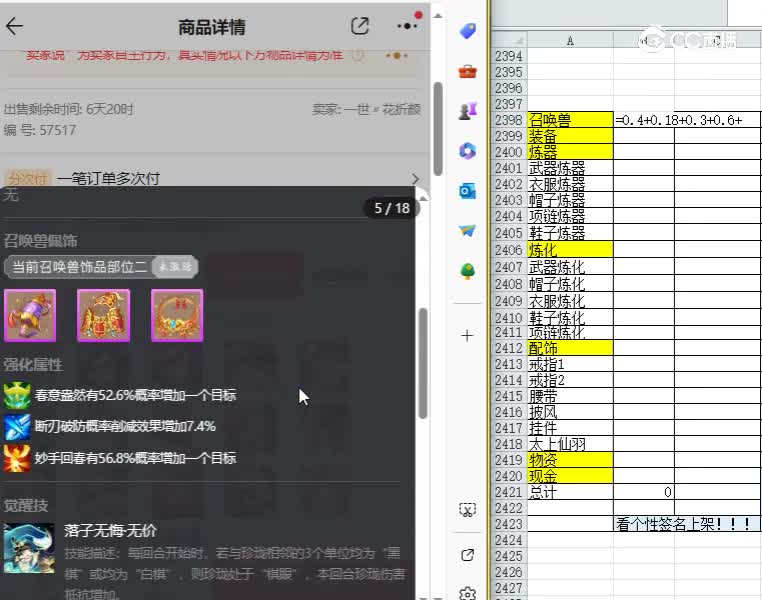Add a sidebar app with plus icon
This screenshot has width=762, height=600.
468,335
